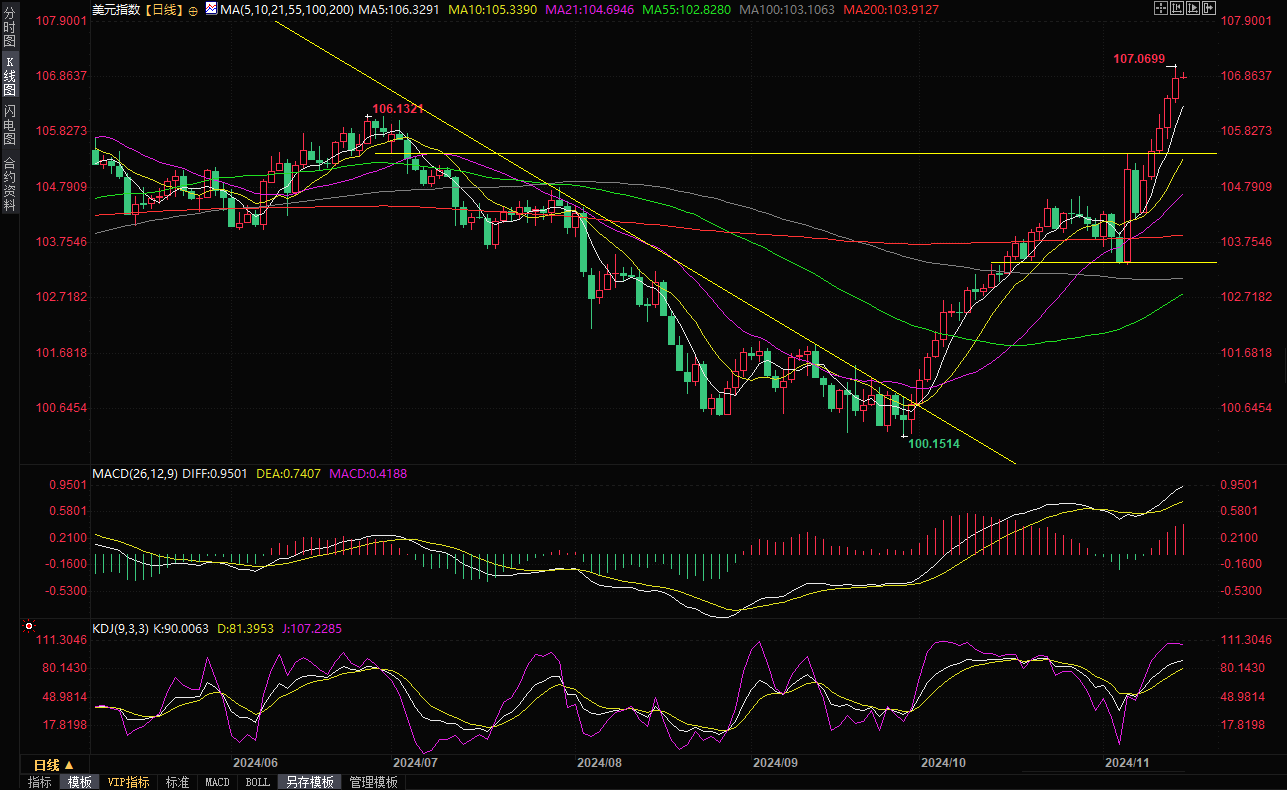Screen dimensions: 1287x790
Task: Click the chart exit arrow icon
Action: click(x=1209, y=9)
